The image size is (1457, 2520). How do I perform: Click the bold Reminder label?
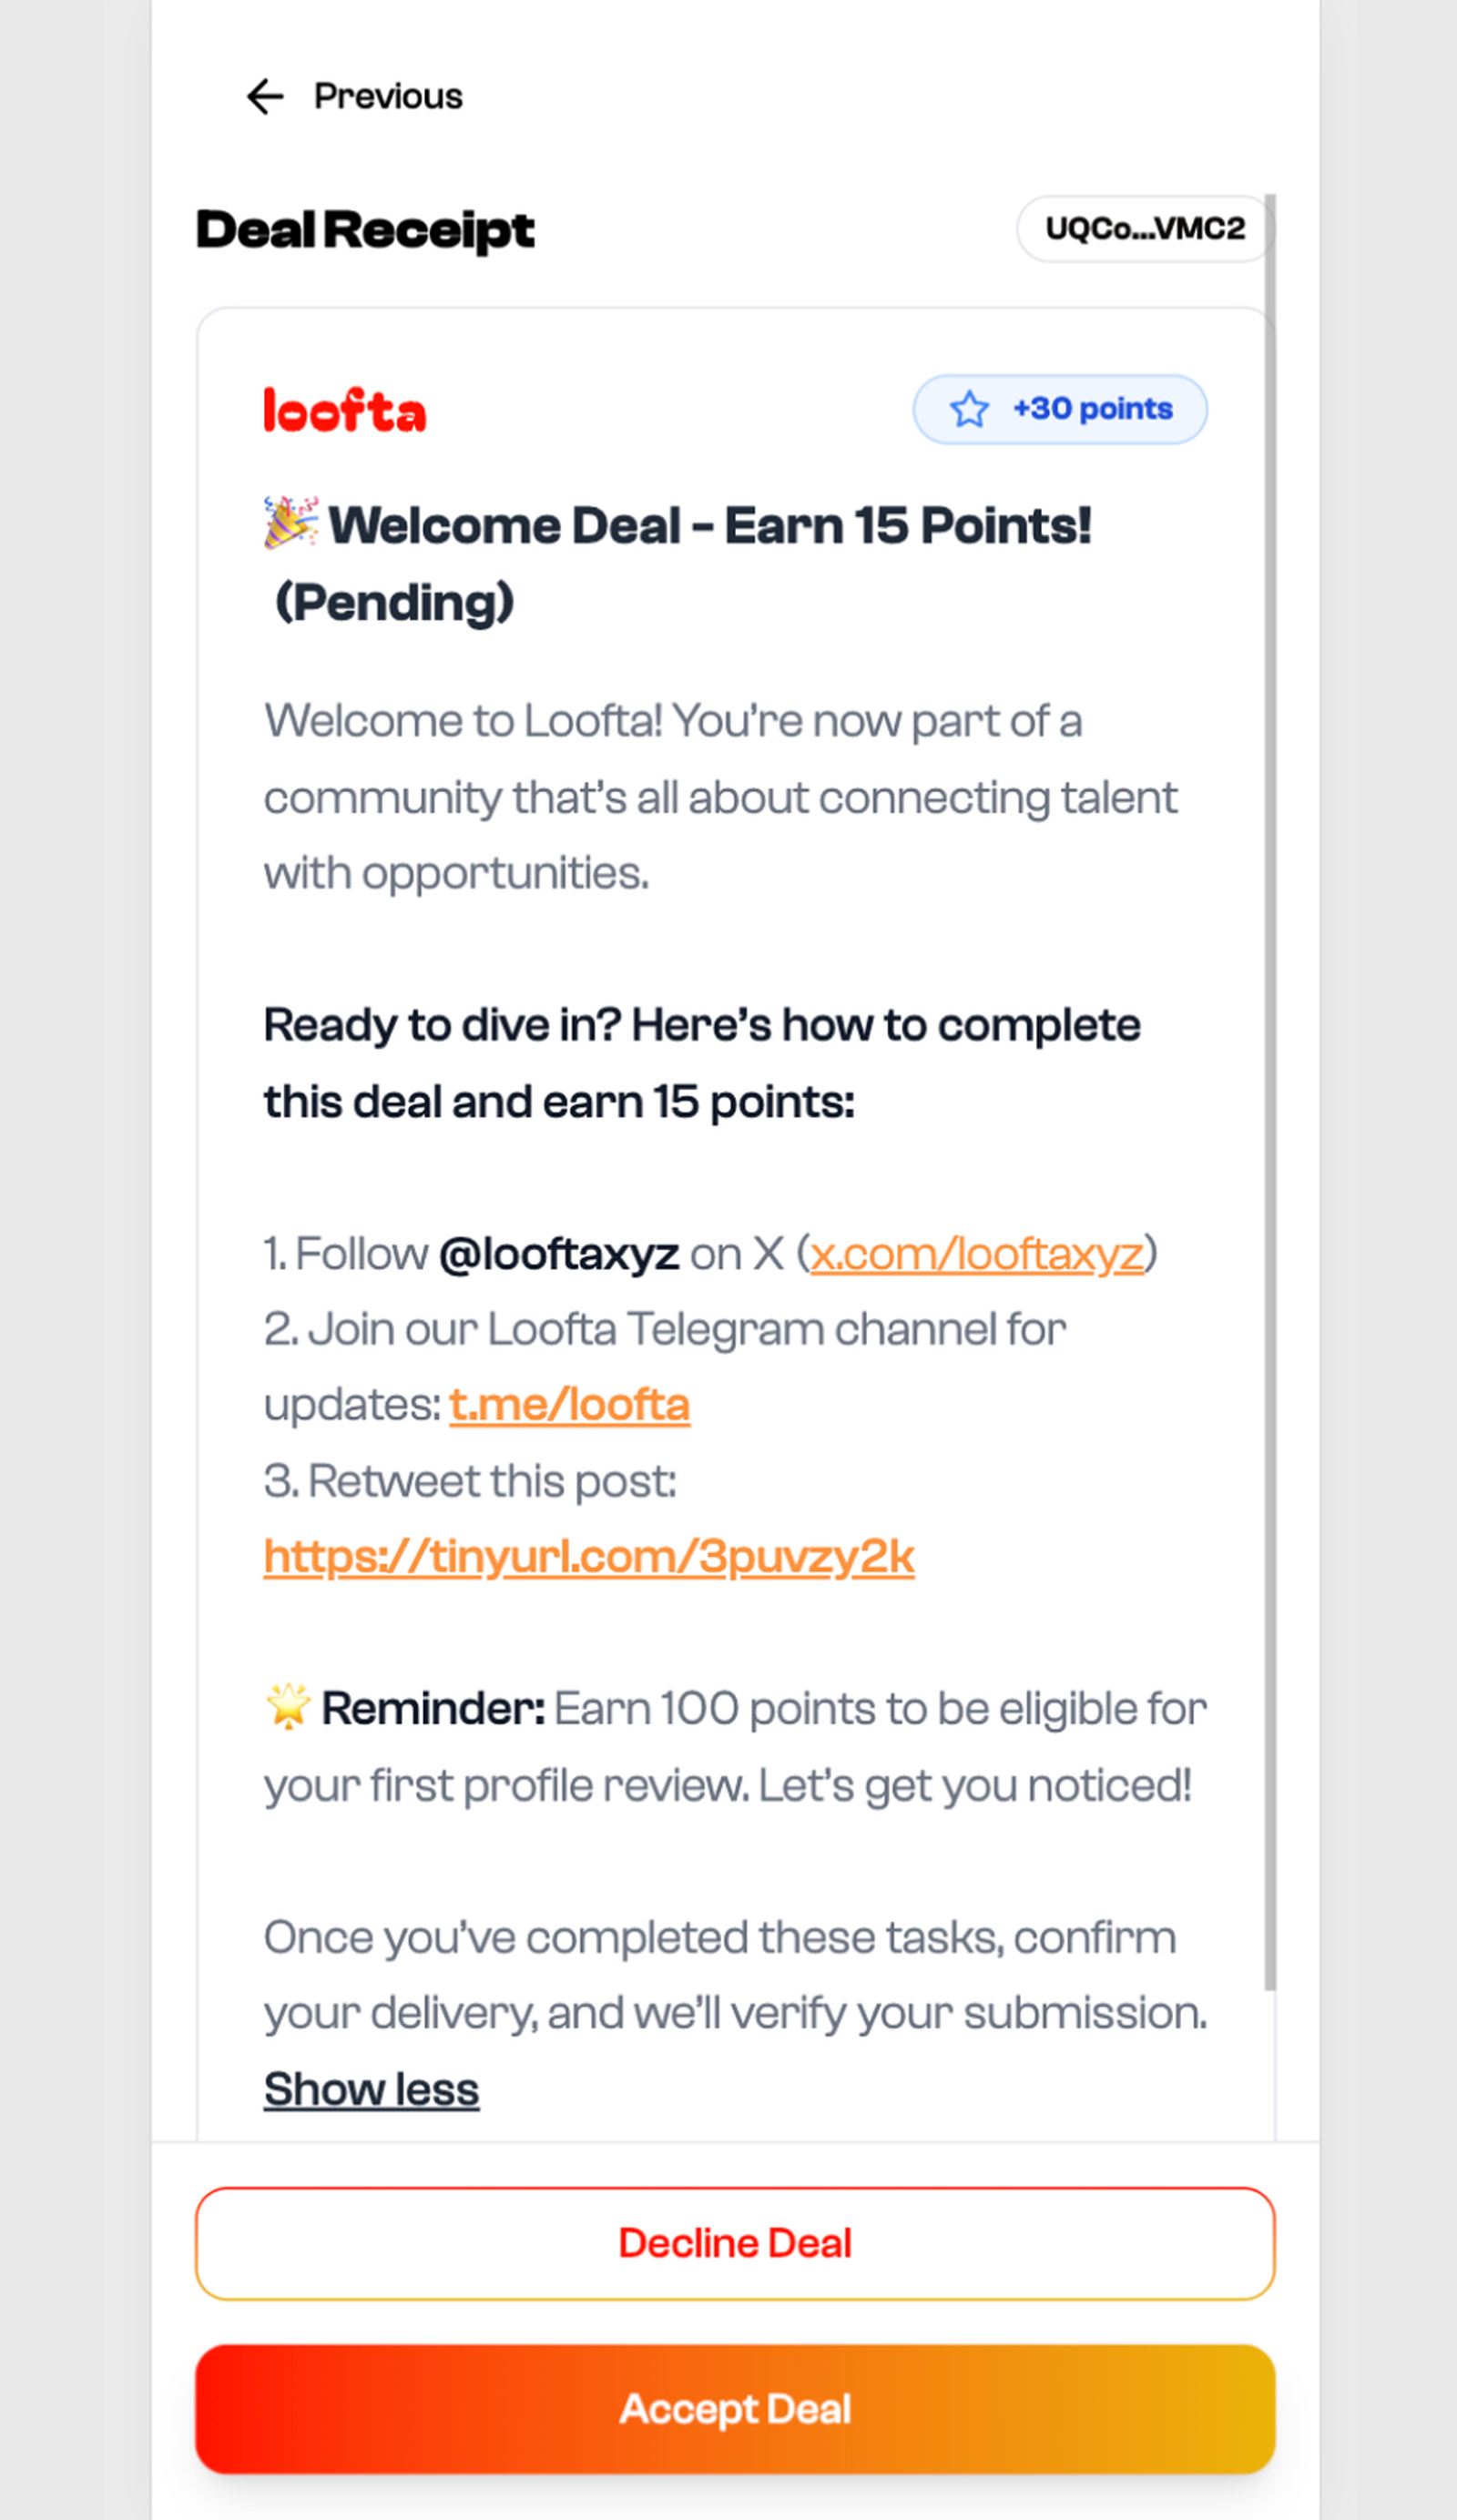coord(433,1709)
